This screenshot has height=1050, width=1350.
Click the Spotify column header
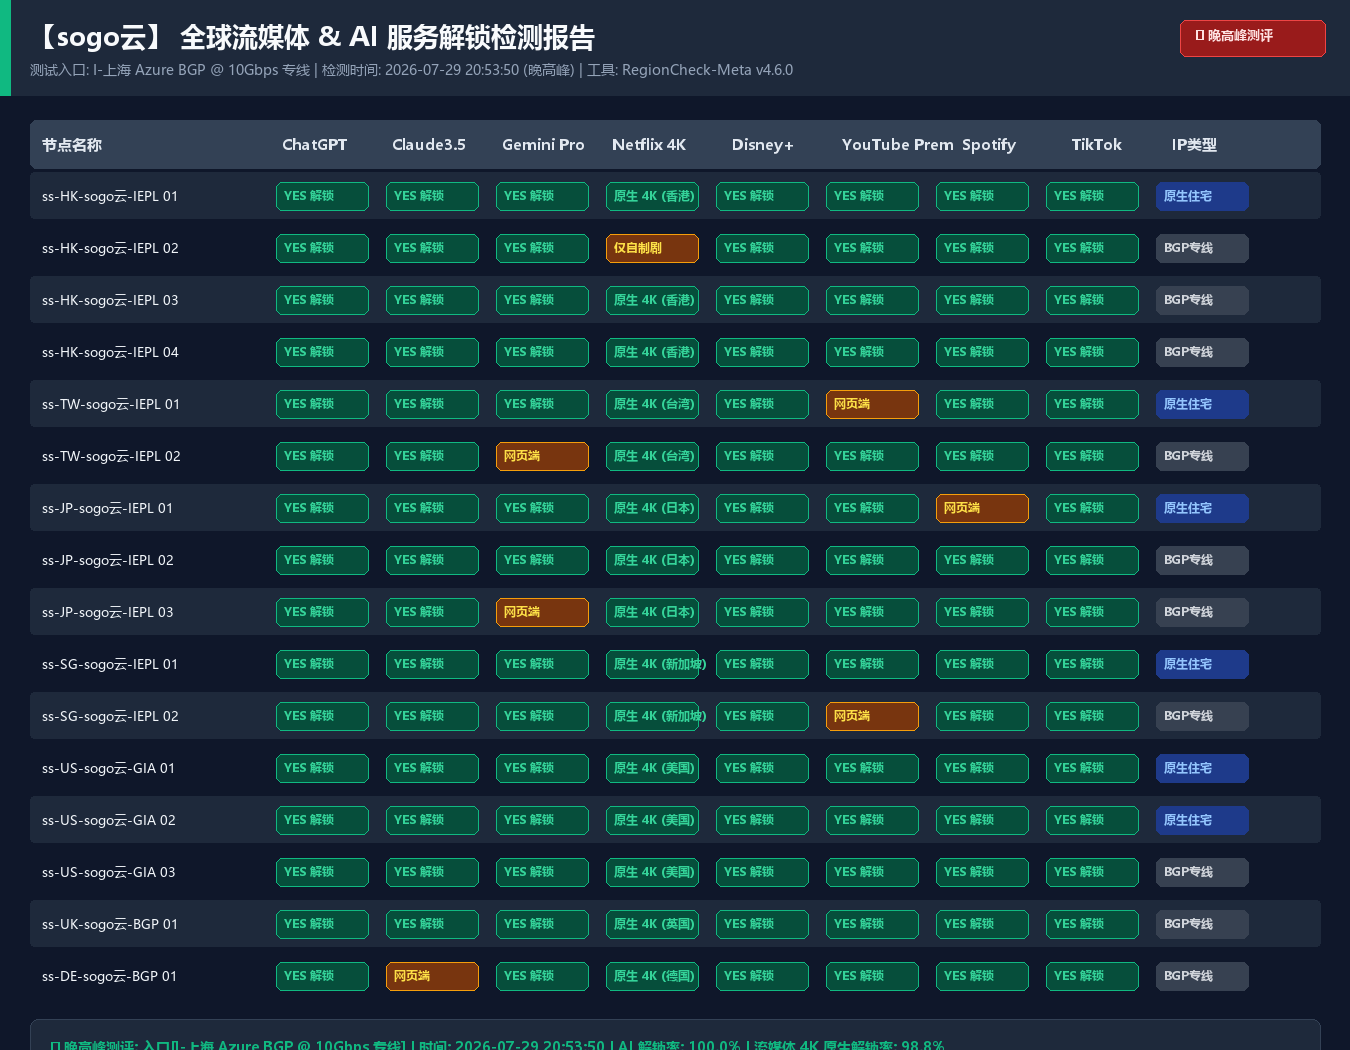[989, 145]
